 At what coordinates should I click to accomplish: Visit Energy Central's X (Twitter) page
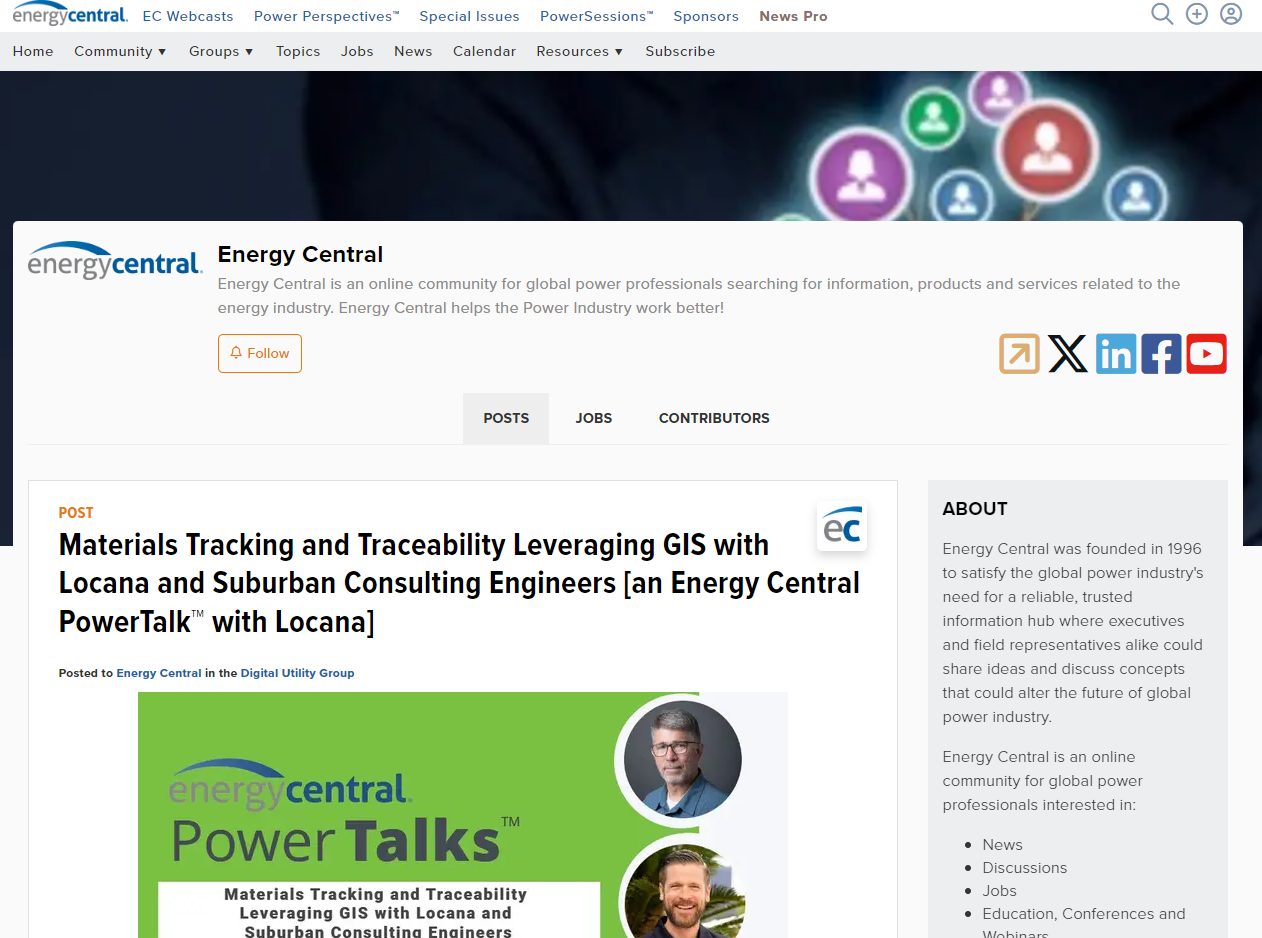[1067, 354]
